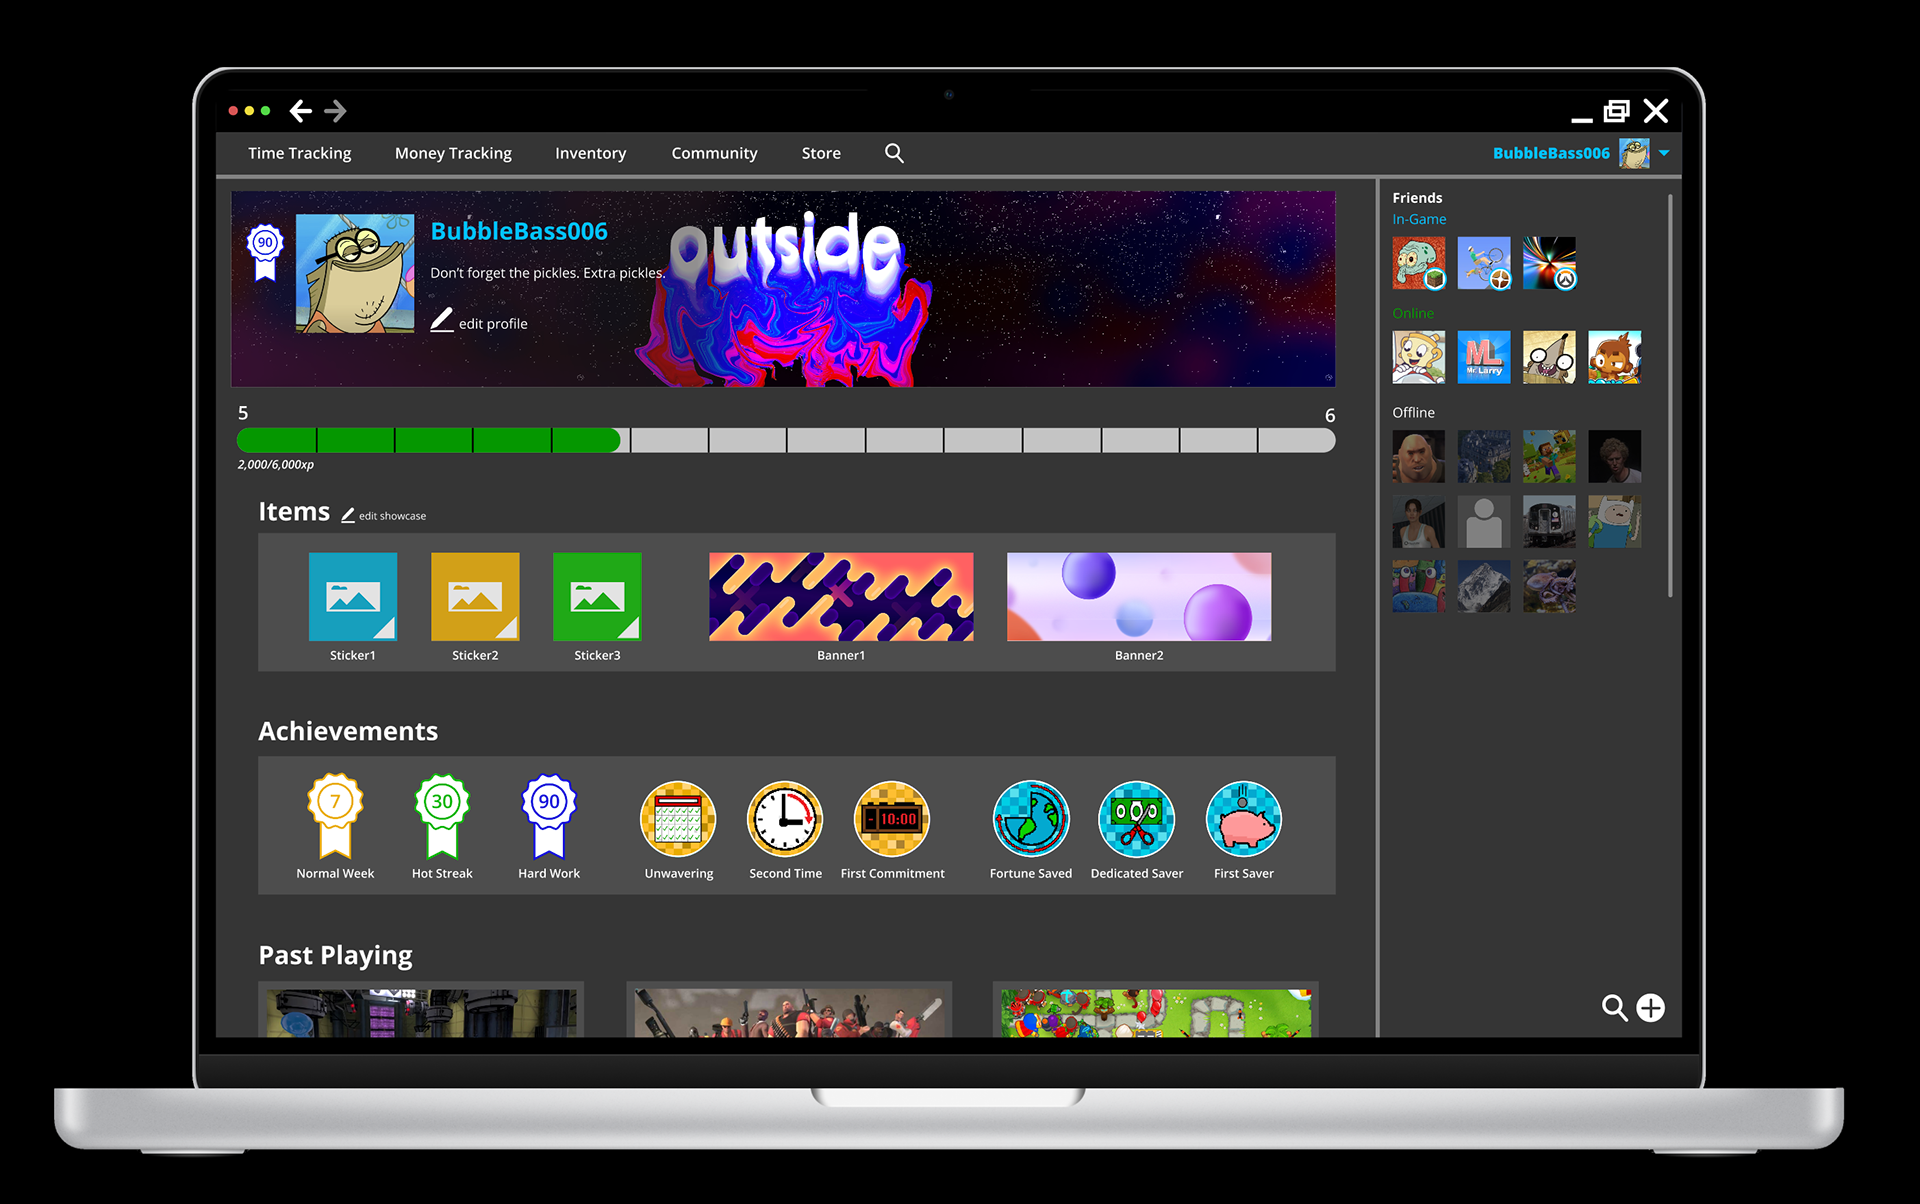Open the Banner2 item thumbnail
Image resolution: width=1920 pixels, height=1204 pixels.
pyautogui.click(x=1139, y=597)
